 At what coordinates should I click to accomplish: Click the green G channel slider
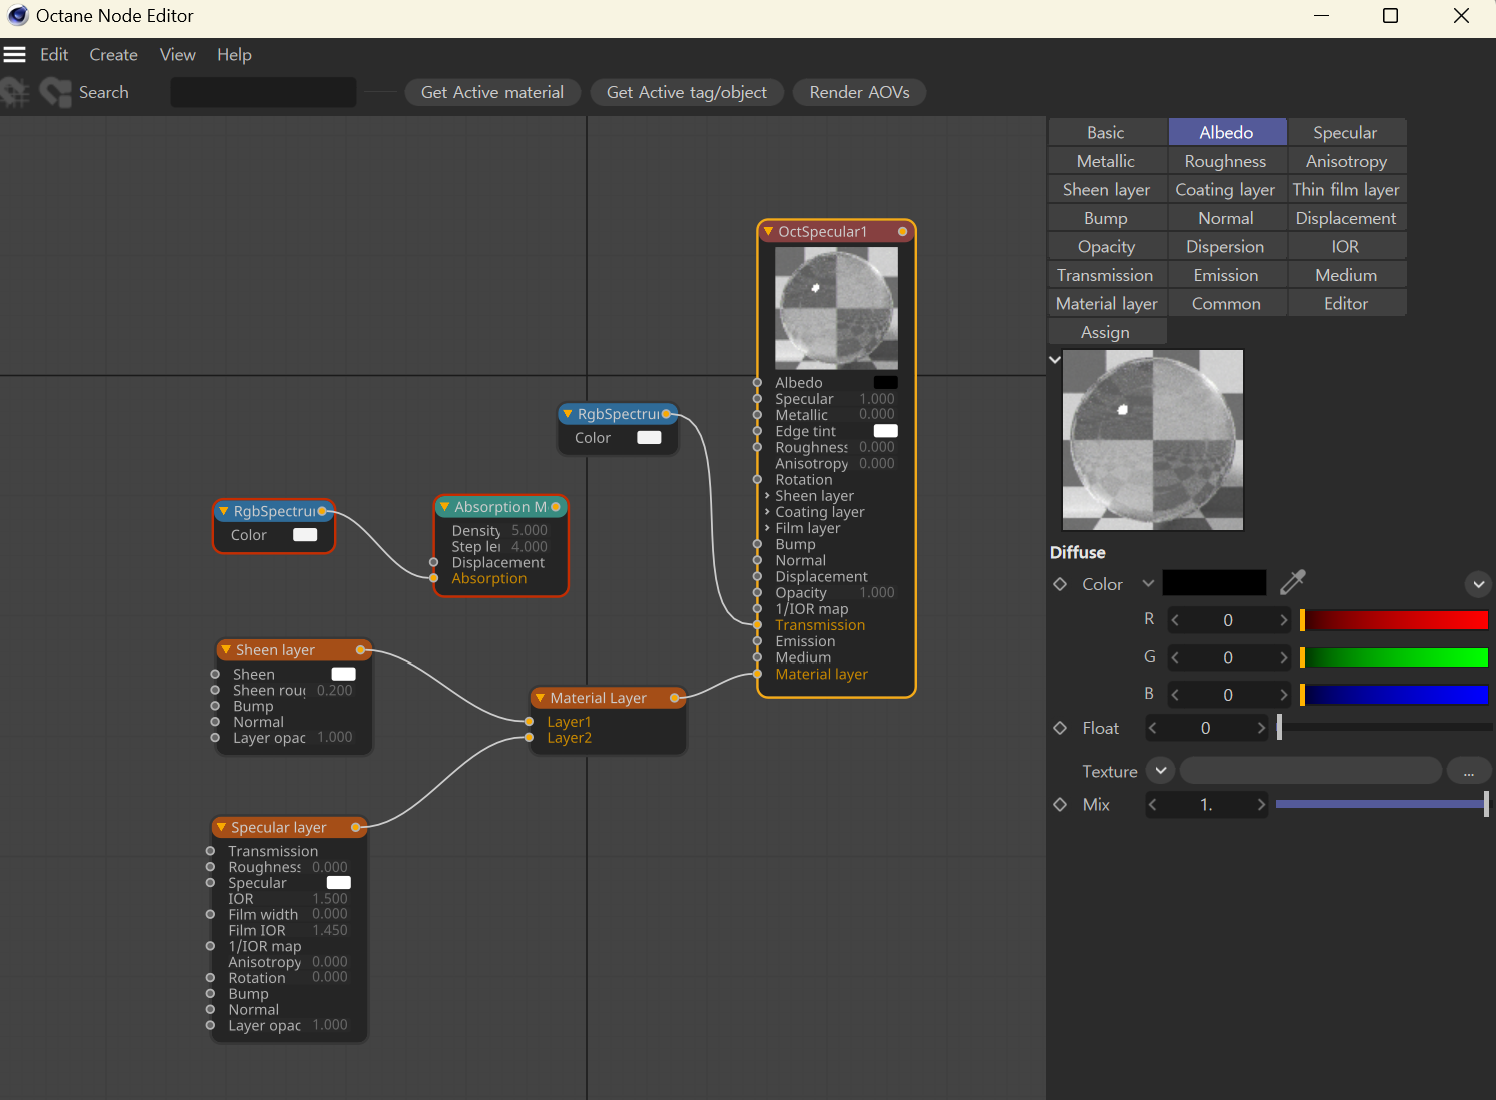(x=1394, y=657)
